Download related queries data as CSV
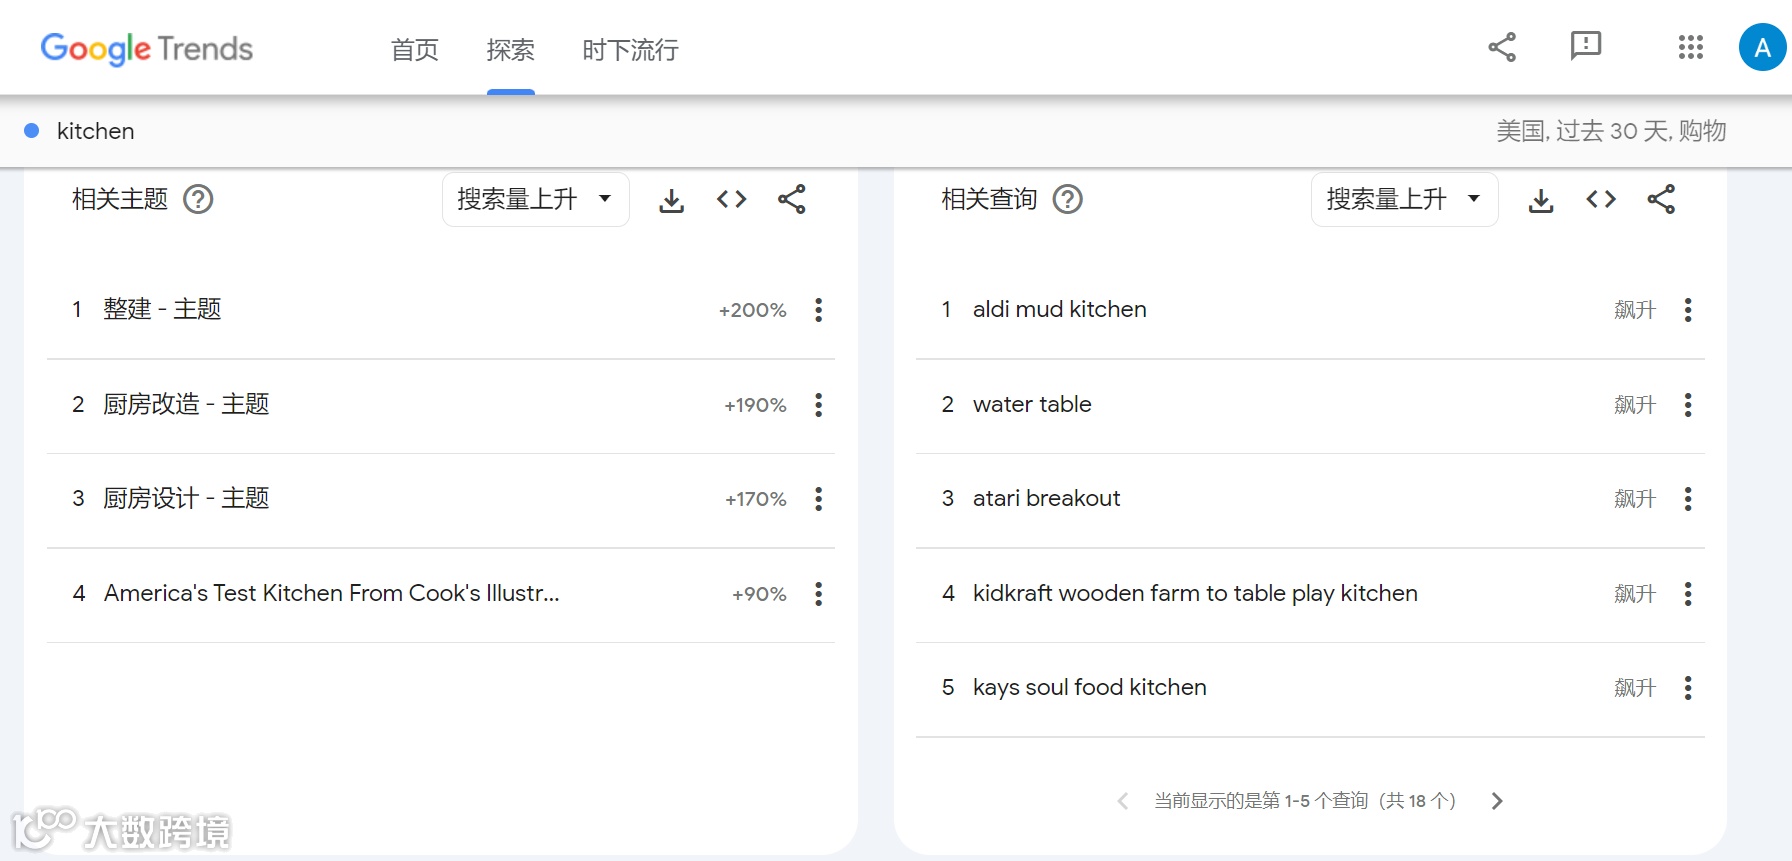Image resolution: width=1792 pixels, height=861 pixels. [1541, 200]
